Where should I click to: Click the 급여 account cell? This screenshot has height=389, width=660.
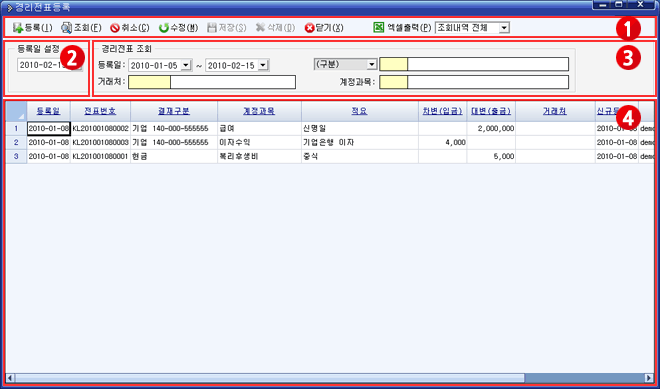point(259,128)
